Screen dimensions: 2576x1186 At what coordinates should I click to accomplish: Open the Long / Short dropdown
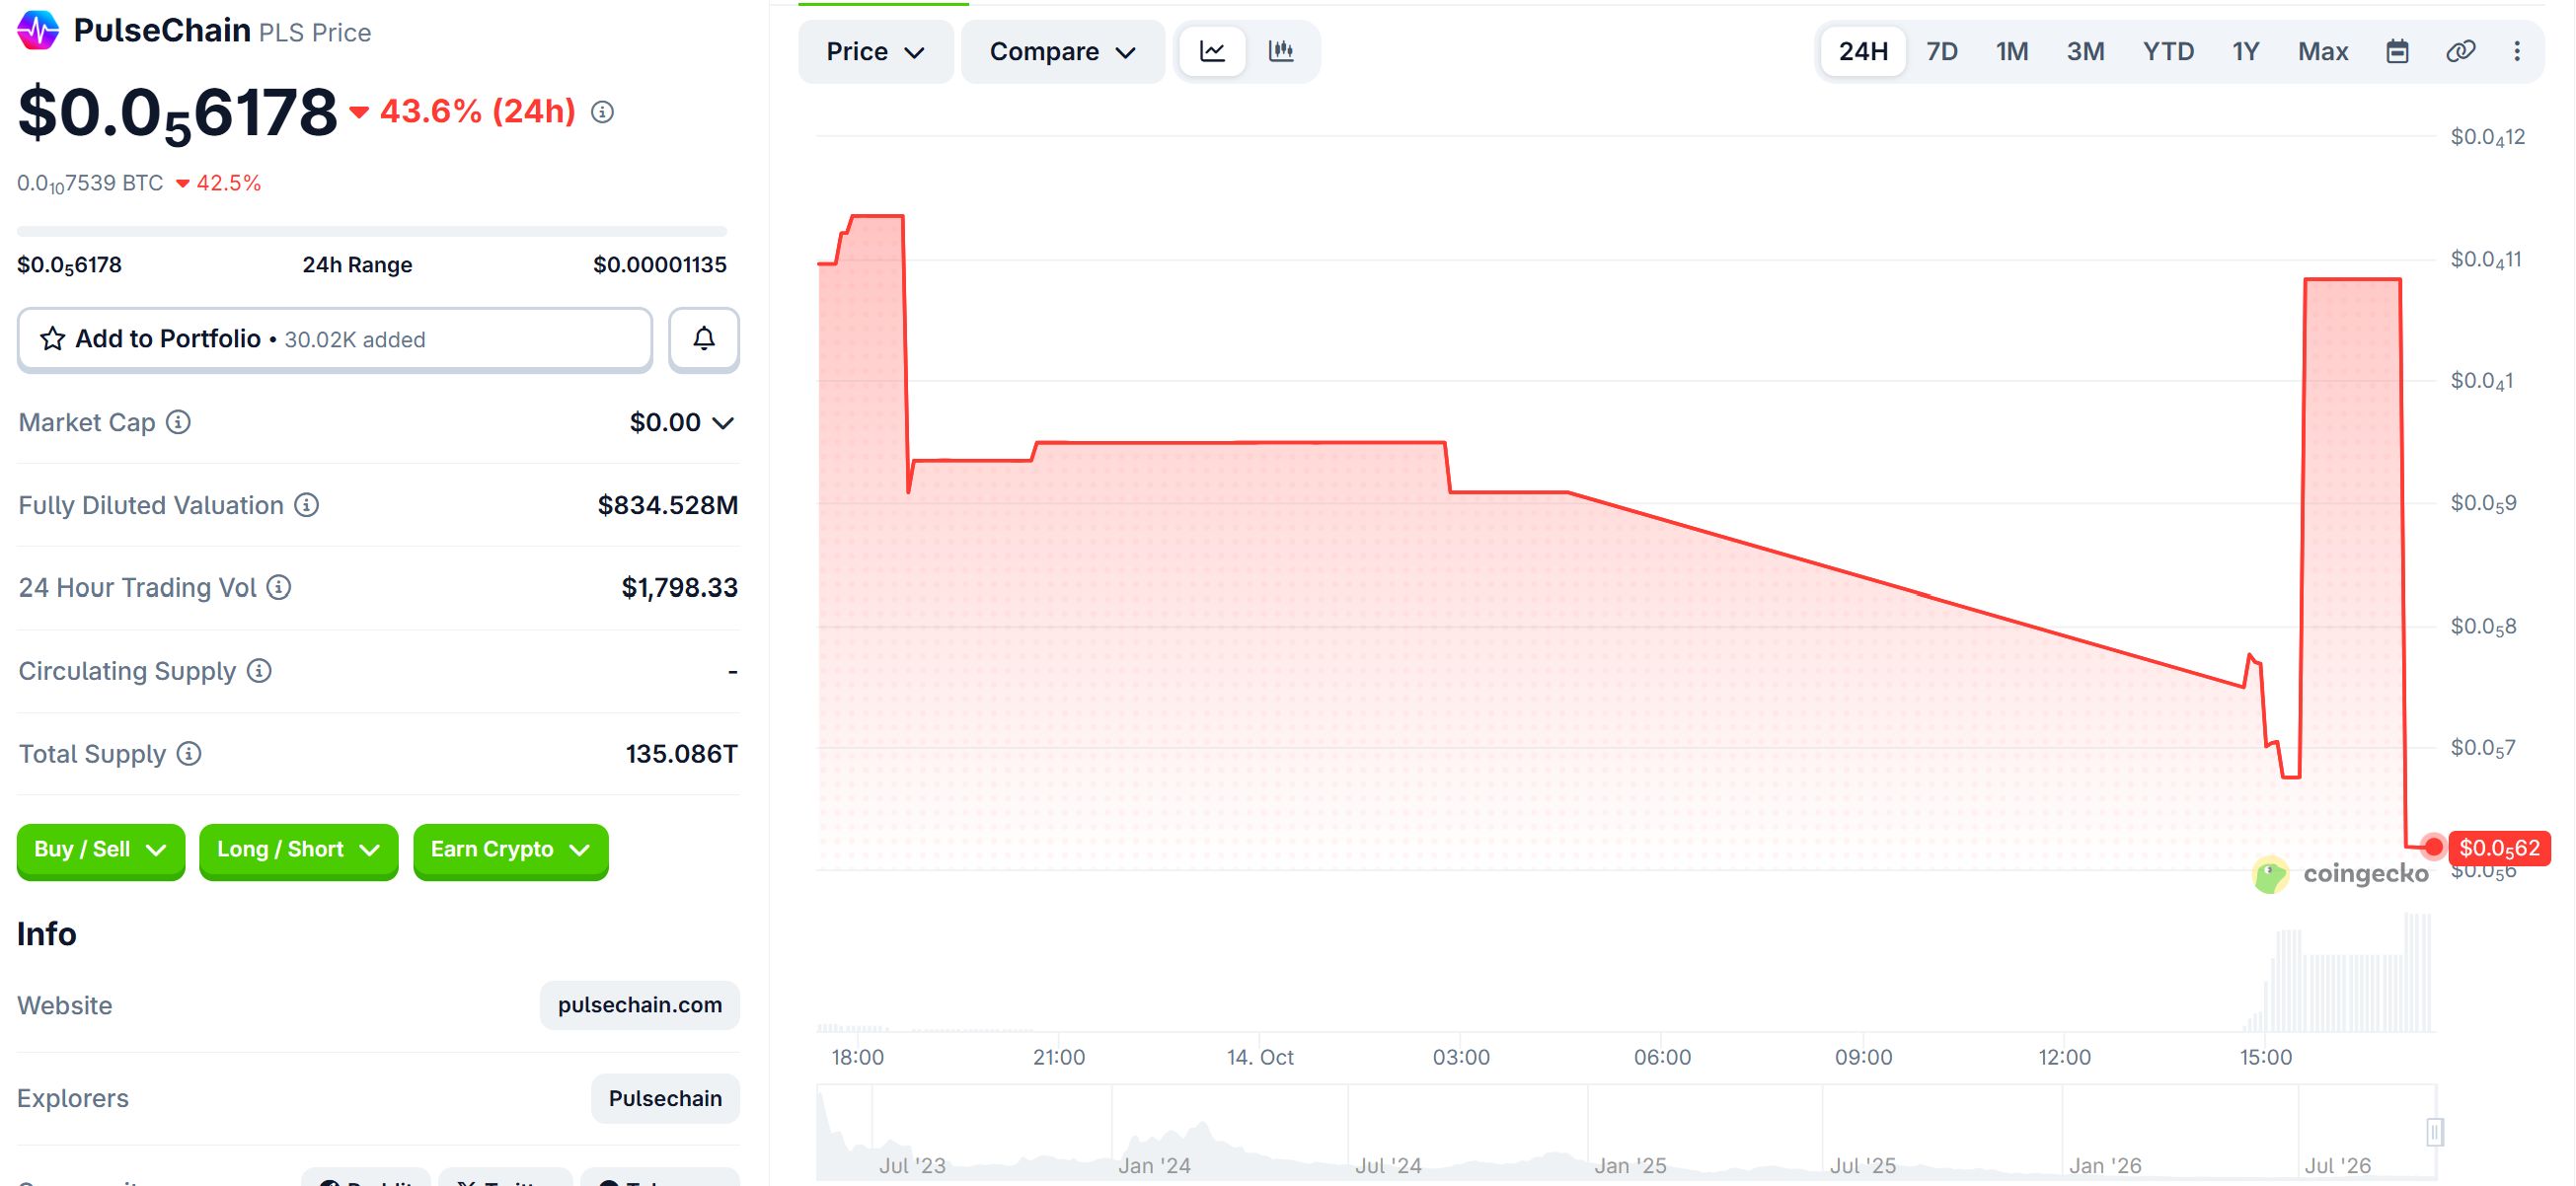pyautogui.click(x=299, y=850)
